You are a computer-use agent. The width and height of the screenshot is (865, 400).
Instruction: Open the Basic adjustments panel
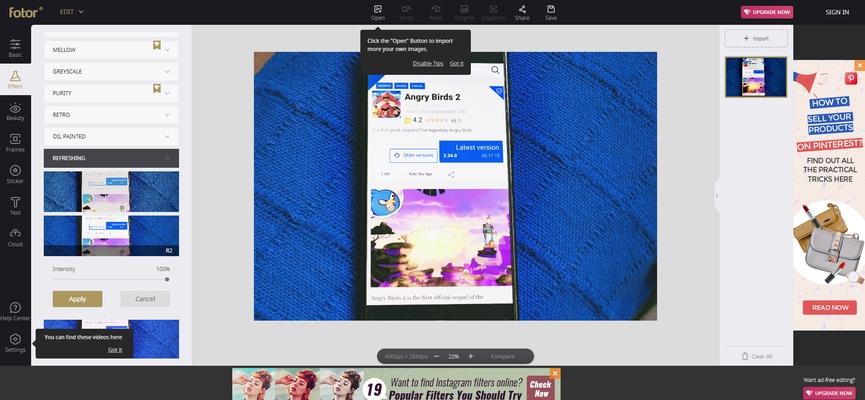(x=15, y=49)
